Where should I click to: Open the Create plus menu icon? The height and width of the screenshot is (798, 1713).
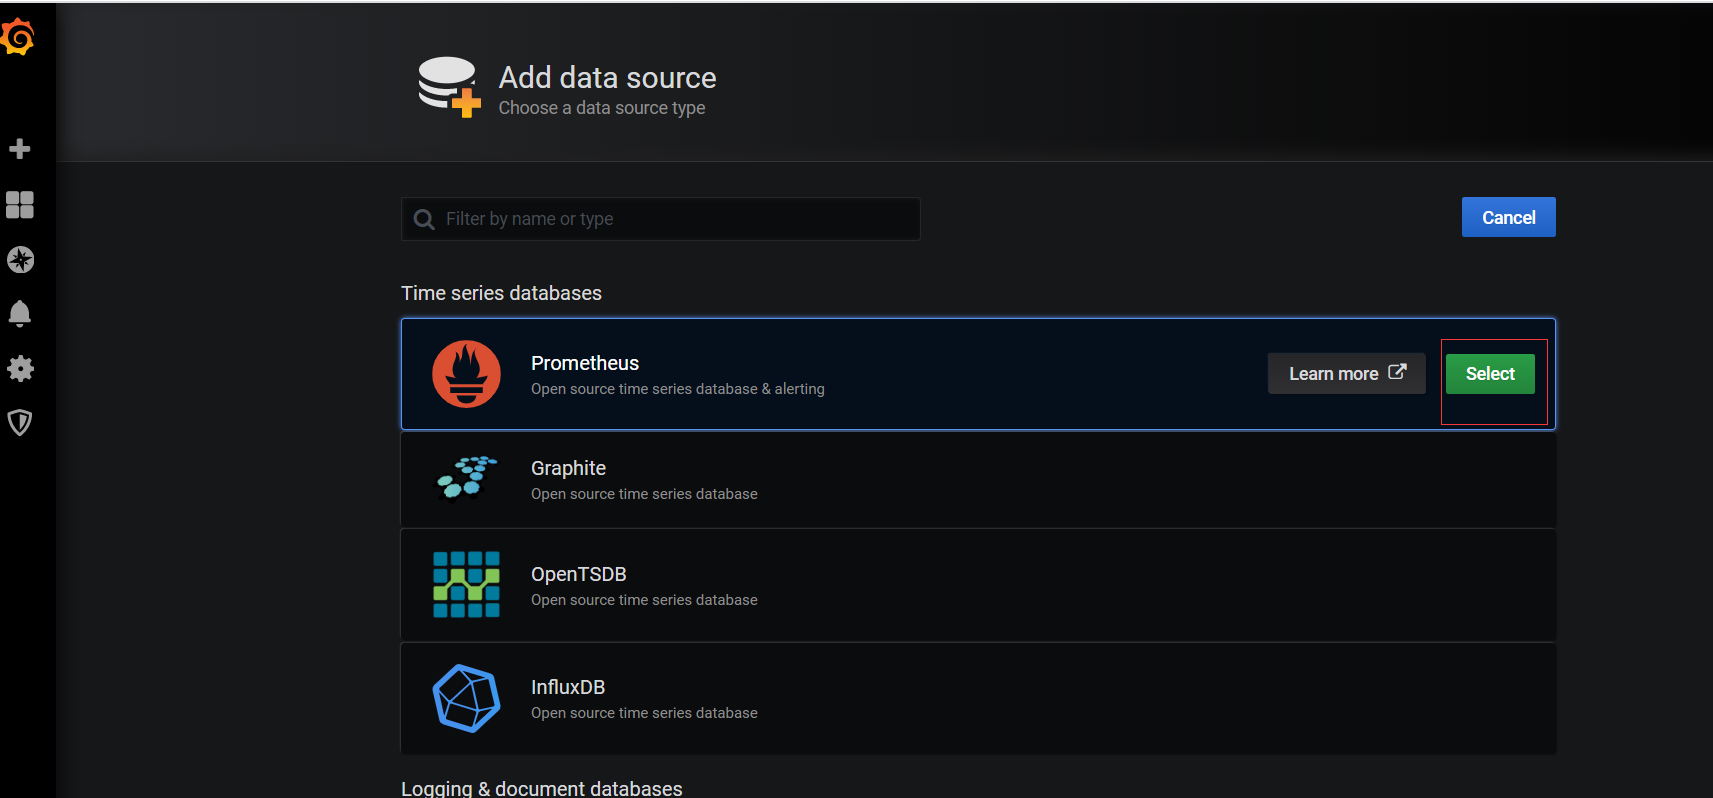(x=20, y=149)
